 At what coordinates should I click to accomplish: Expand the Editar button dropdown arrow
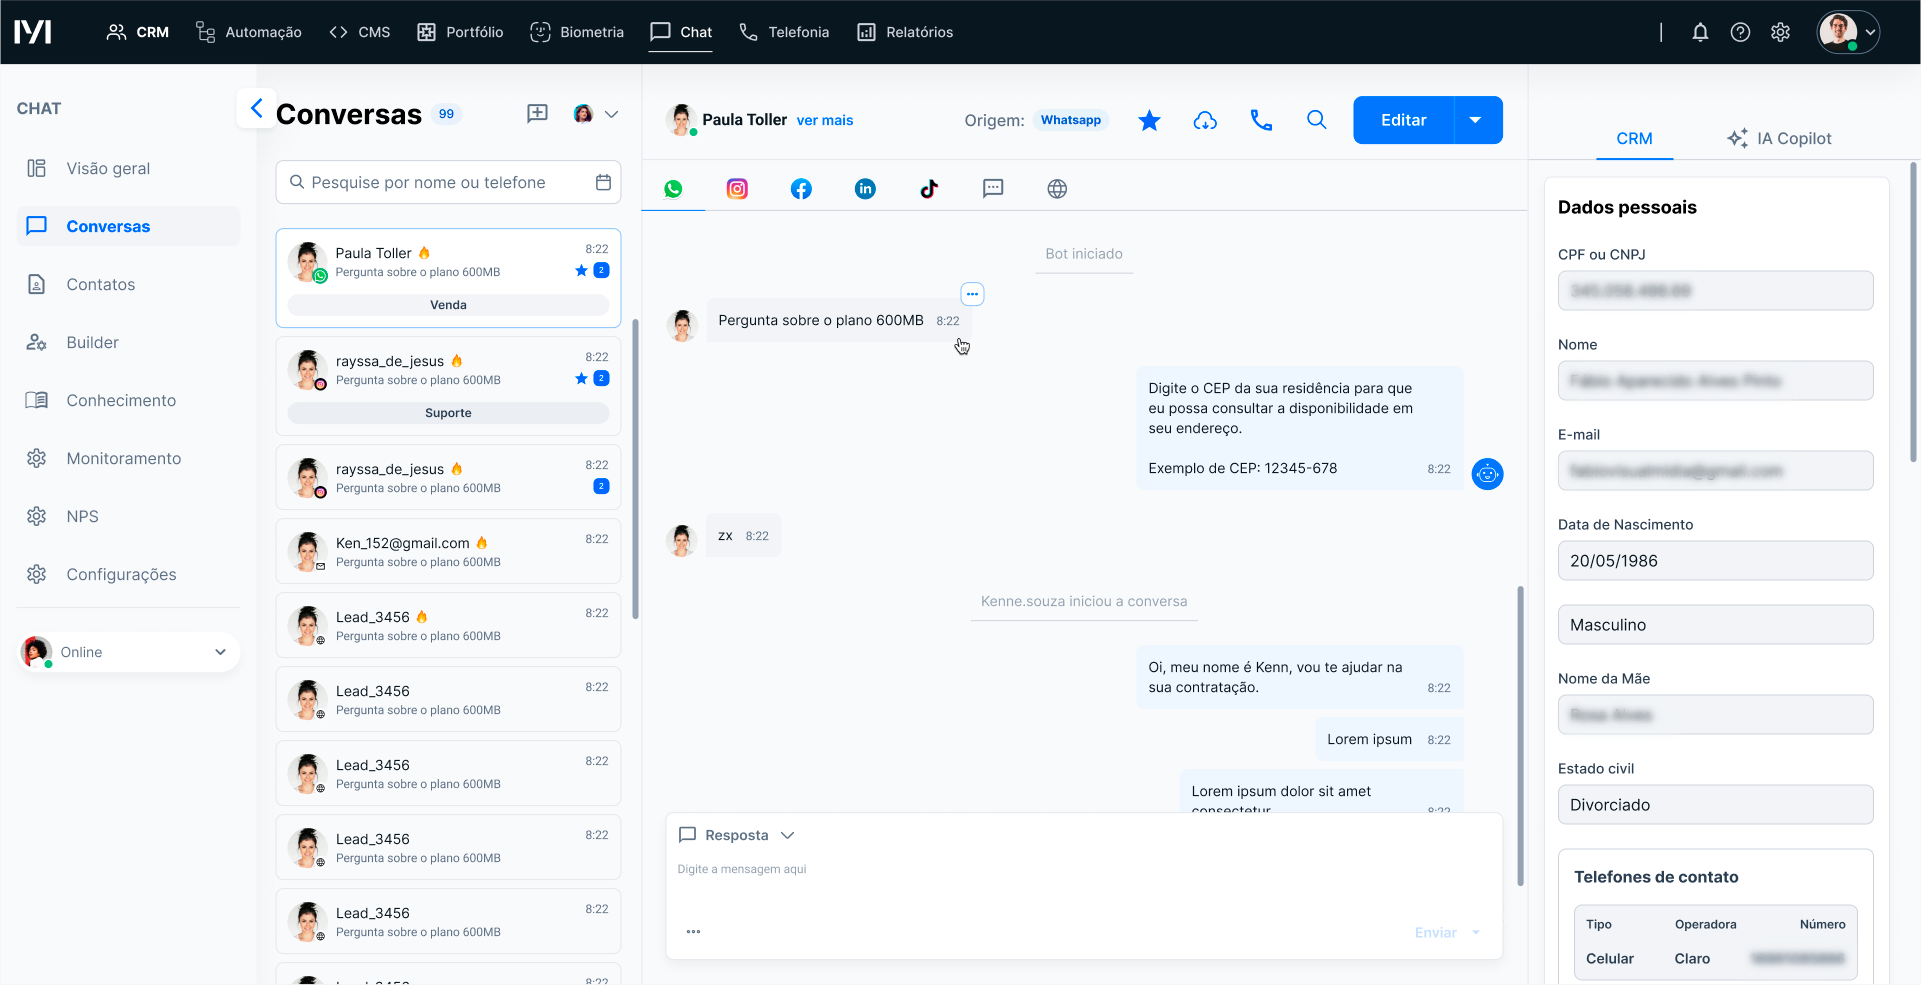pyautogui.click(x=1475, y=120)
